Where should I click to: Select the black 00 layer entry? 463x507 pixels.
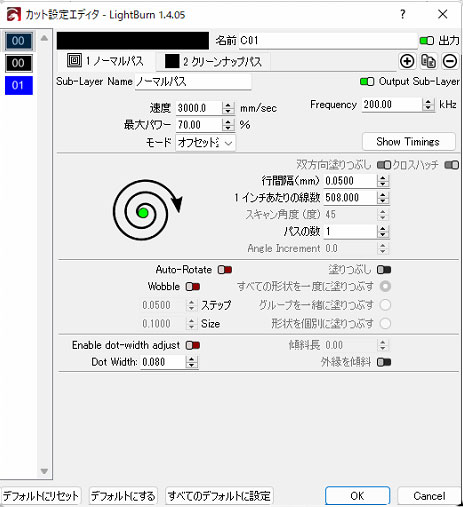18,63
